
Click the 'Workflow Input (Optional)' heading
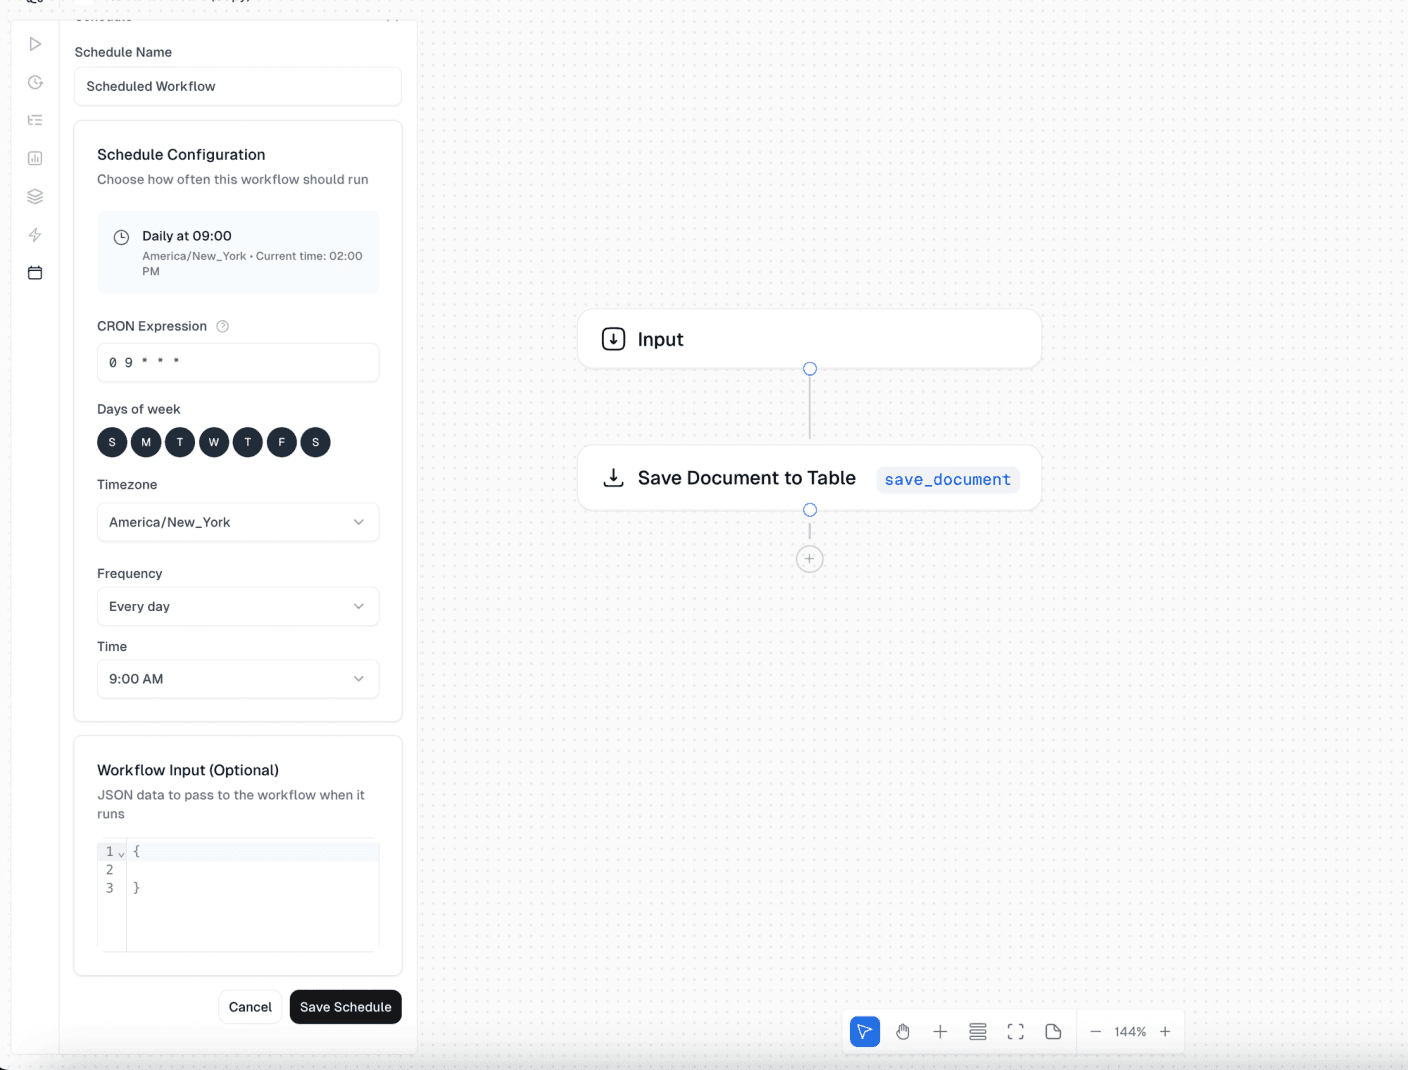[188, 770]
